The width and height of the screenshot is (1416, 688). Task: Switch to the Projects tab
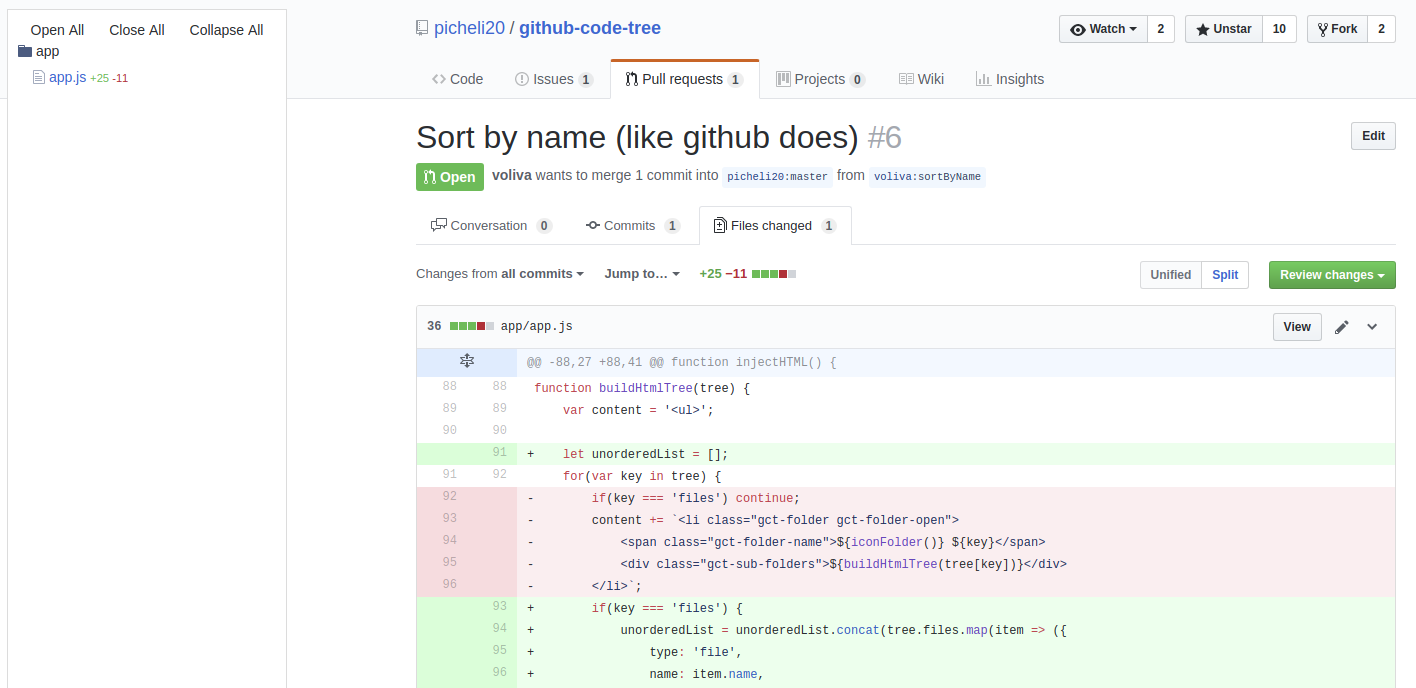point(820,79)
